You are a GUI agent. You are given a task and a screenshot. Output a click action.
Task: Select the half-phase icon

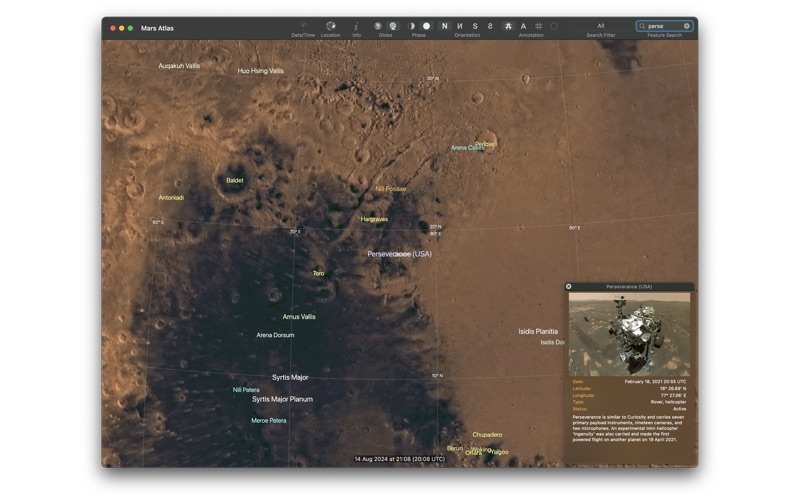click(411, 26)
